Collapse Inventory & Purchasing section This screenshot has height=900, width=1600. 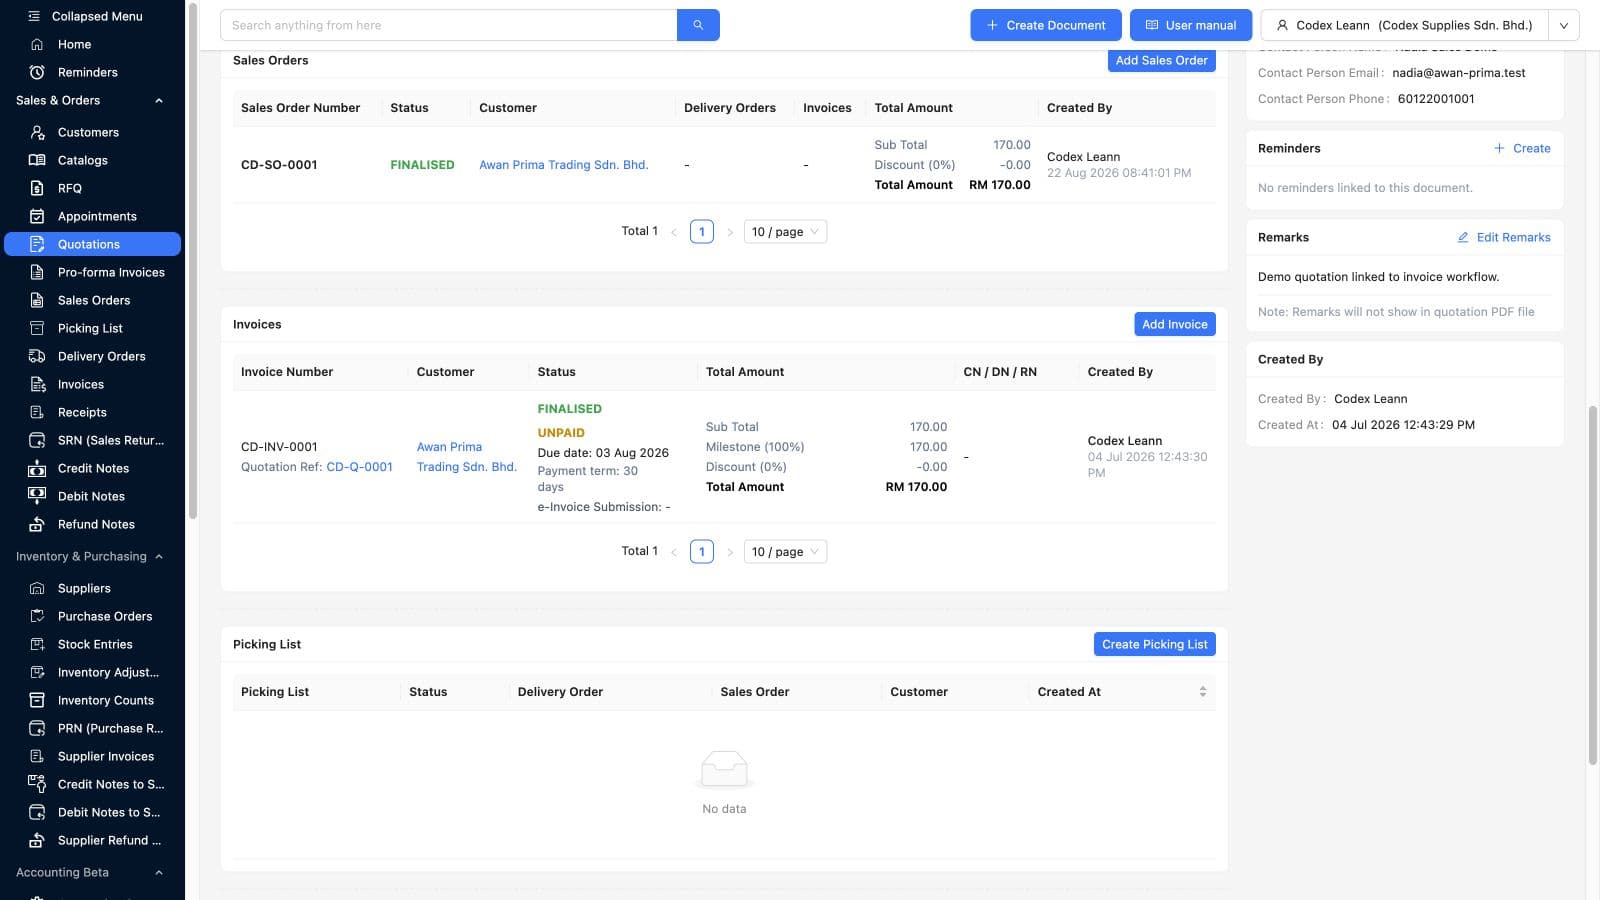[x=159, y=556]
